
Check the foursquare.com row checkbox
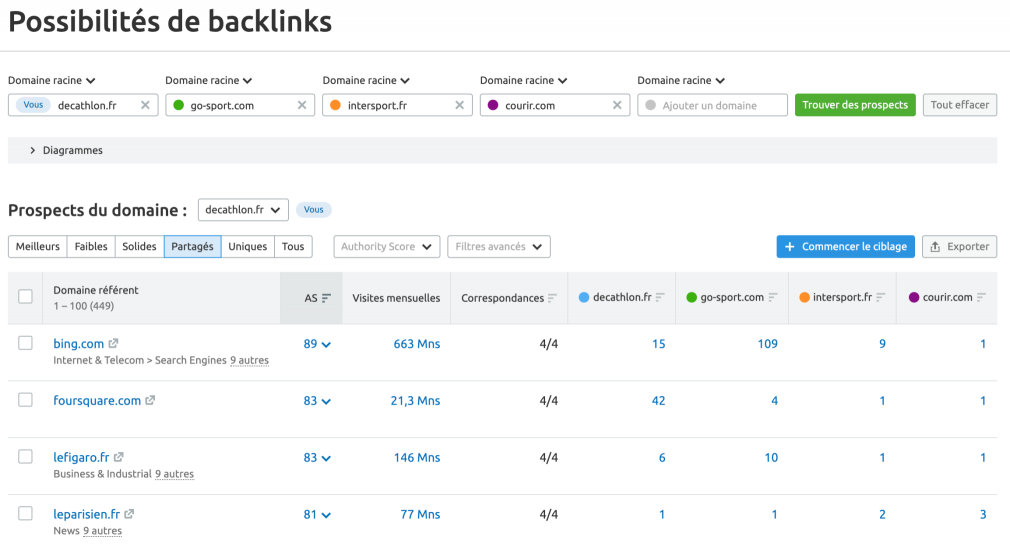[x=25, y=399]
